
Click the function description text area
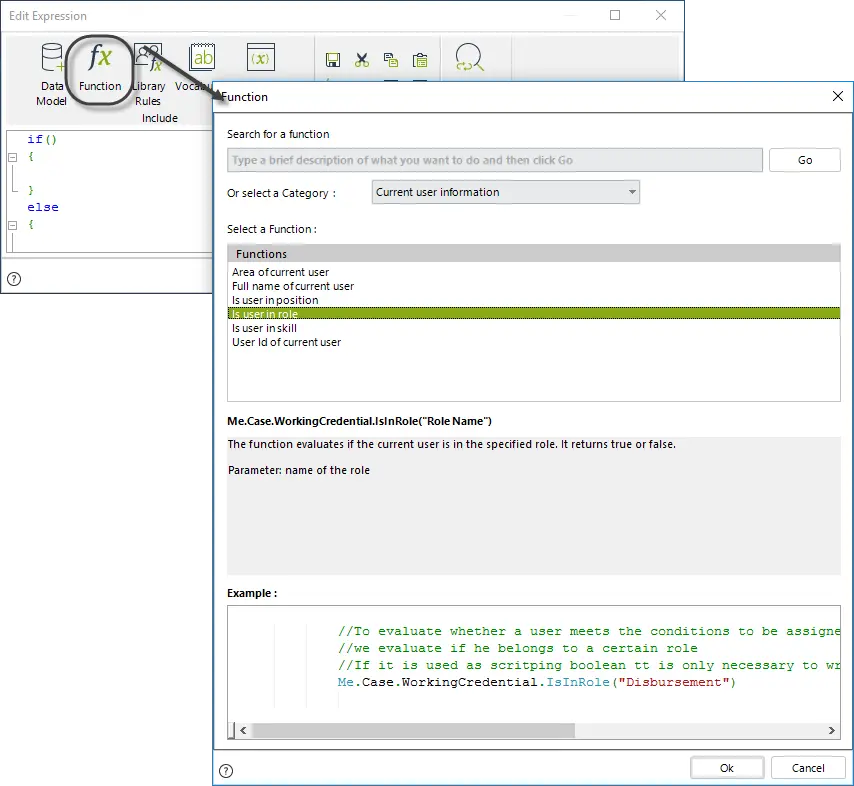(534, 505)
